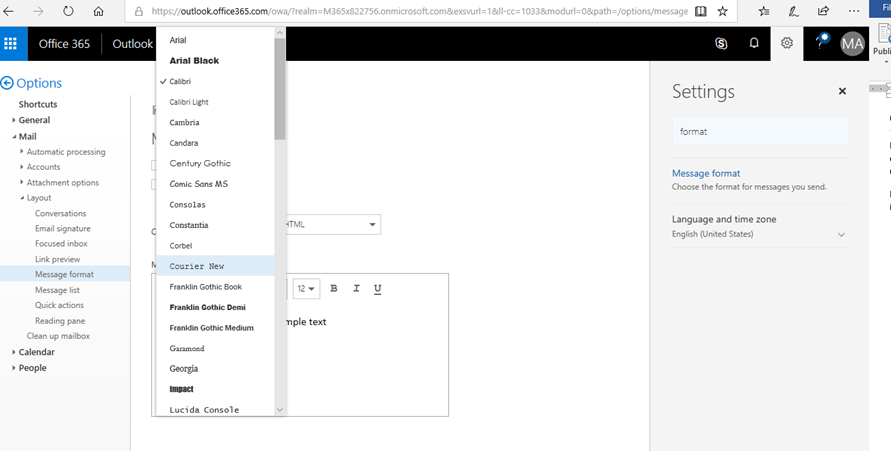Pick Calibri Light font

point(215,102)
